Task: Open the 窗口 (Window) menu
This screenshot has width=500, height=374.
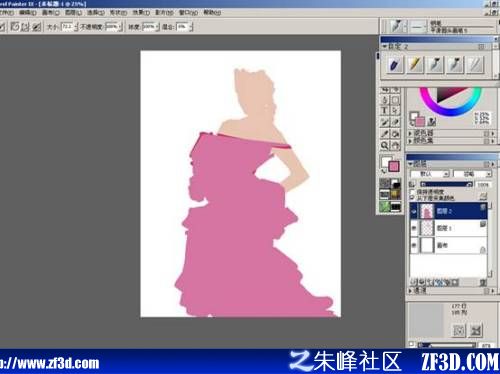Action: (188, 12)
